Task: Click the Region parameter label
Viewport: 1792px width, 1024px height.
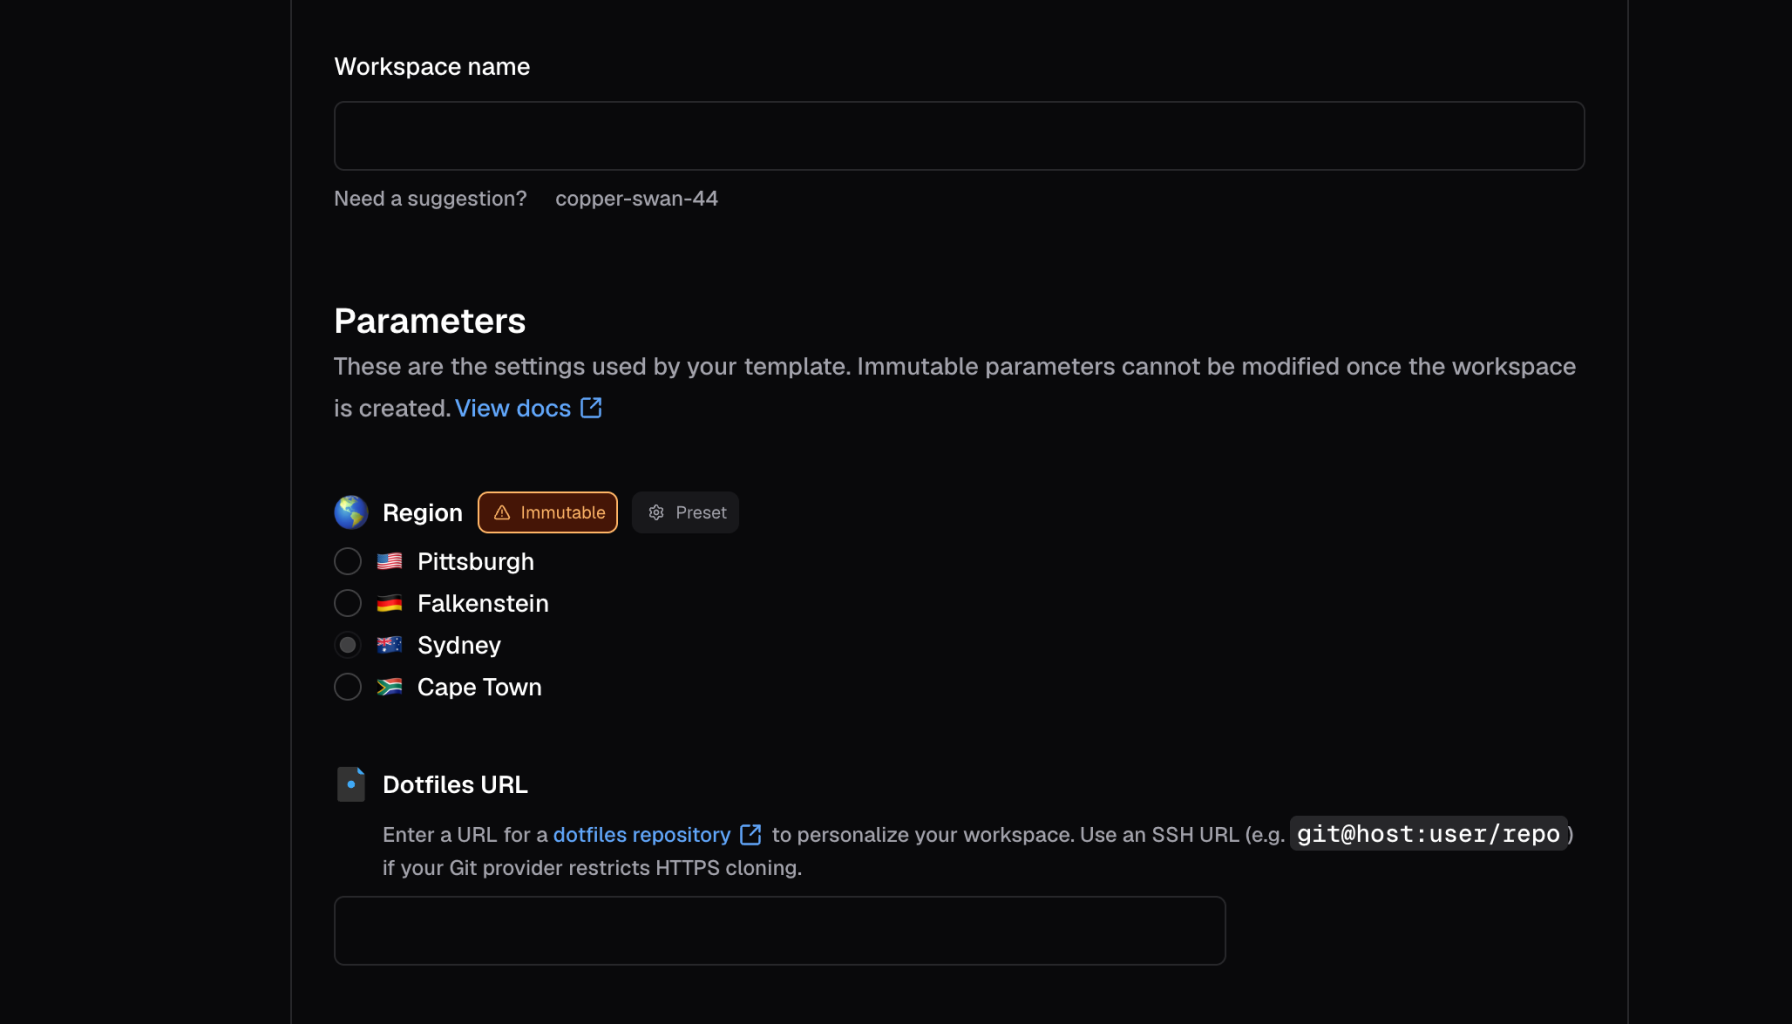Action: pos(423,513)
